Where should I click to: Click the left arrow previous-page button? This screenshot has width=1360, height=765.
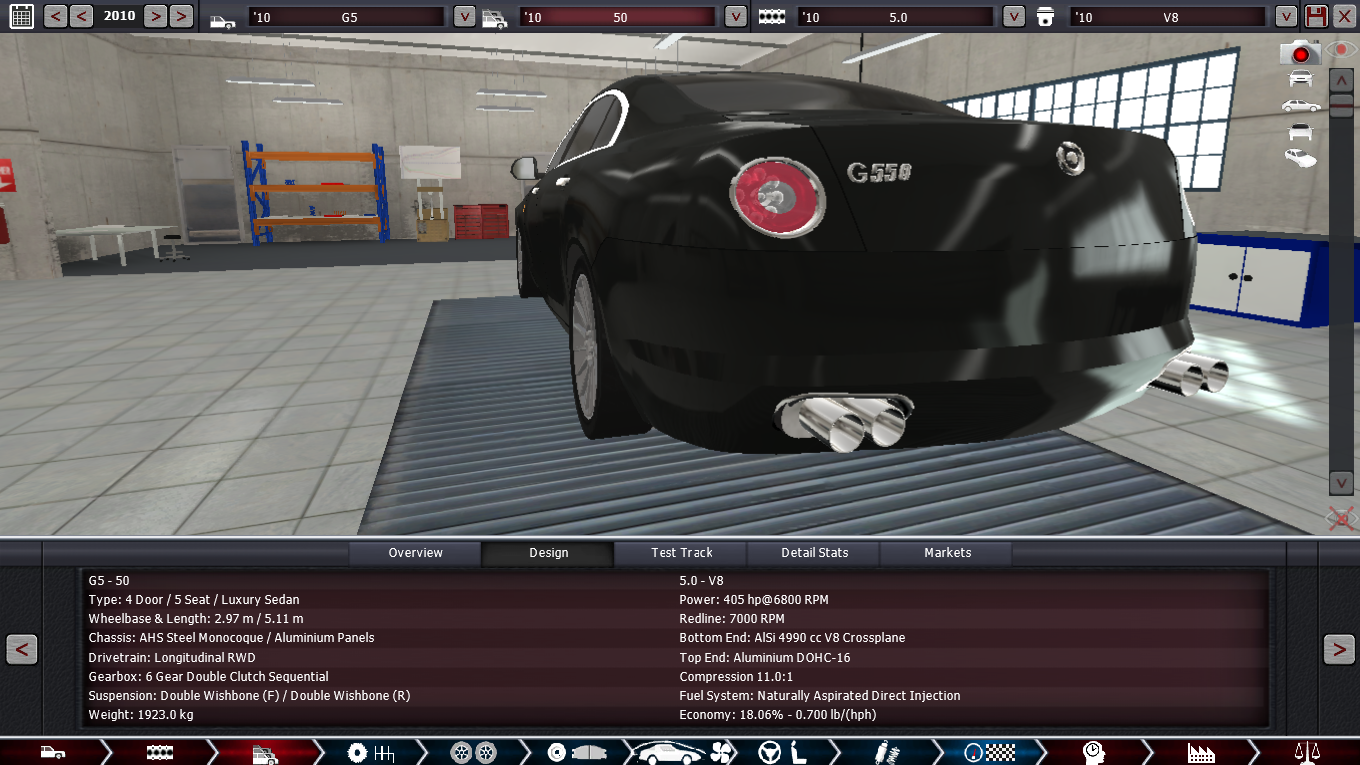(22, 649)
